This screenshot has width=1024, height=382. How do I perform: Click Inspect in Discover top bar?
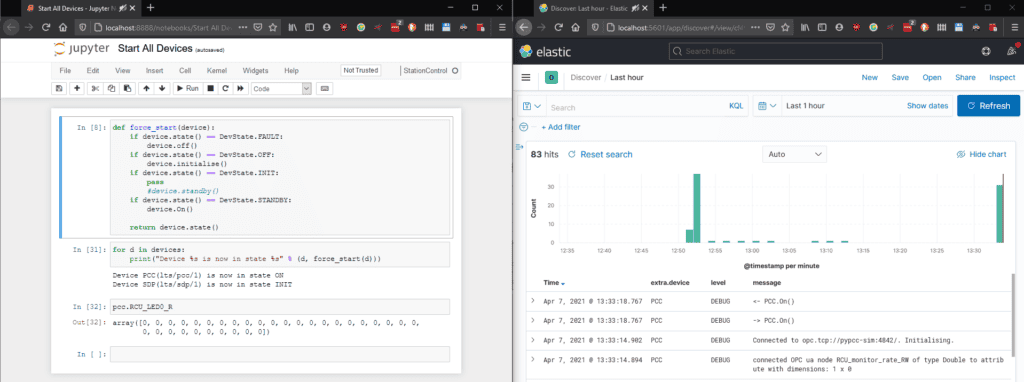(x=1002, y=77)
